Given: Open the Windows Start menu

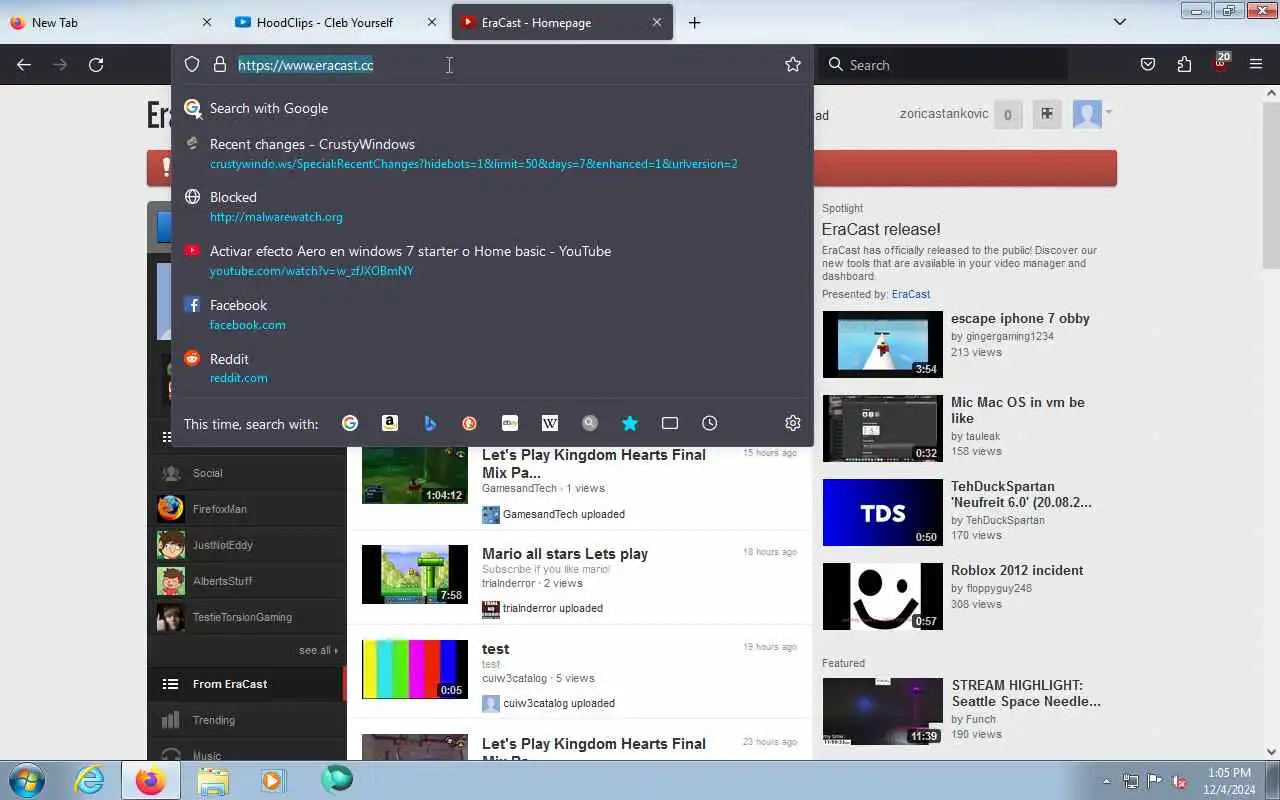Looking at the screenshot, I should click(26, 780).
